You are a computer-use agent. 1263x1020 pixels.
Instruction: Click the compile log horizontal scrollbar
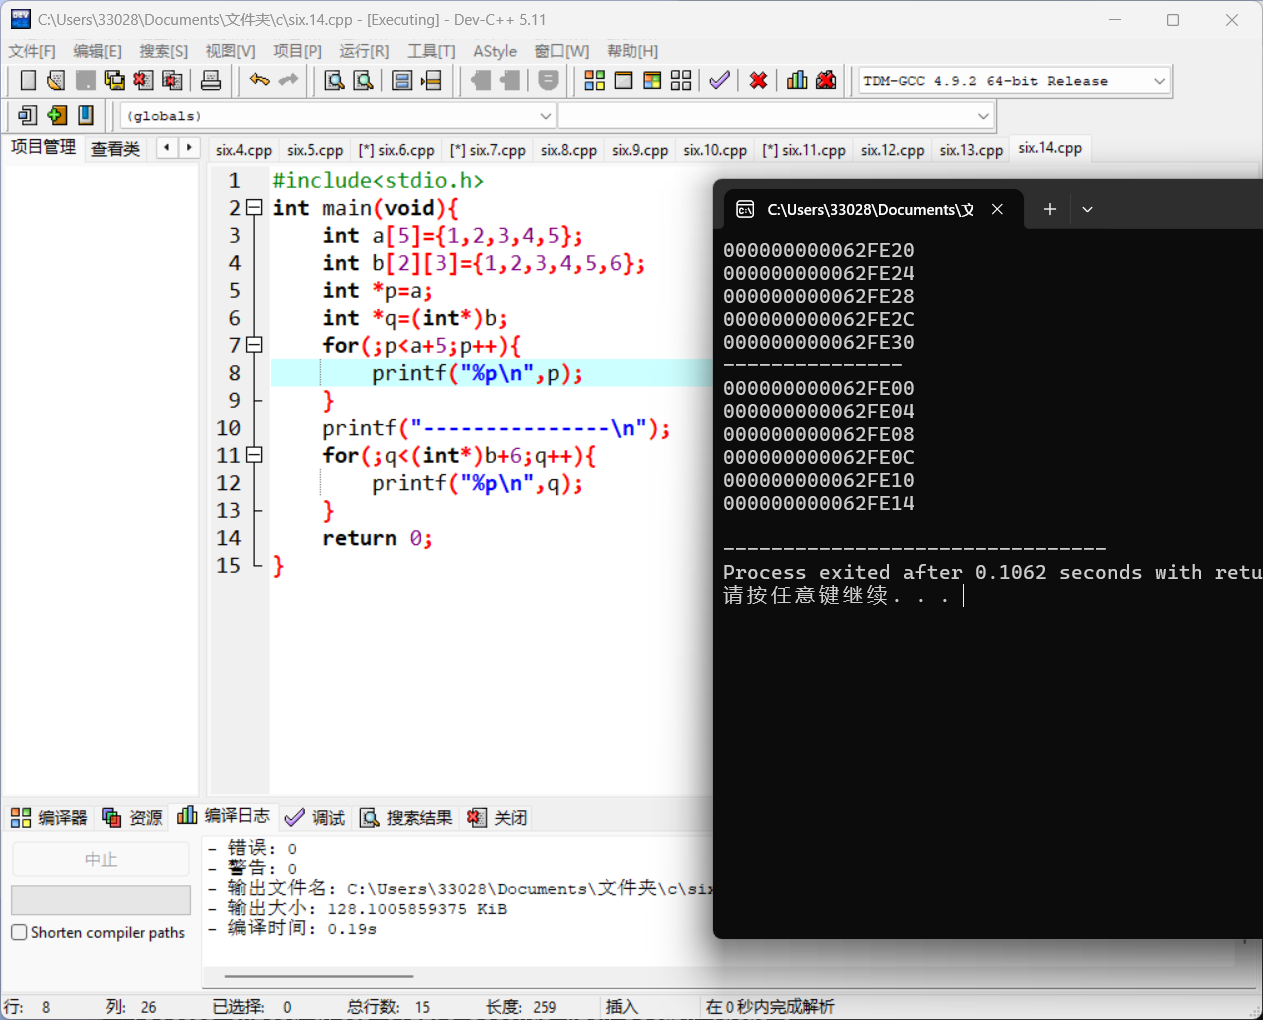coord(319,976)
